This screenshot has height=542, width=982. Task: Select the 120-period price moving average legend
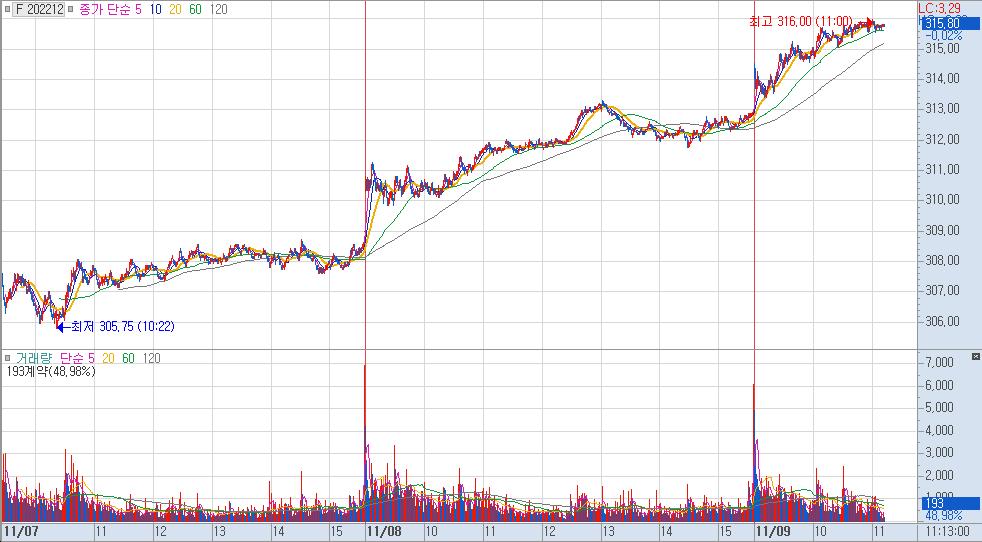point(219,9)
